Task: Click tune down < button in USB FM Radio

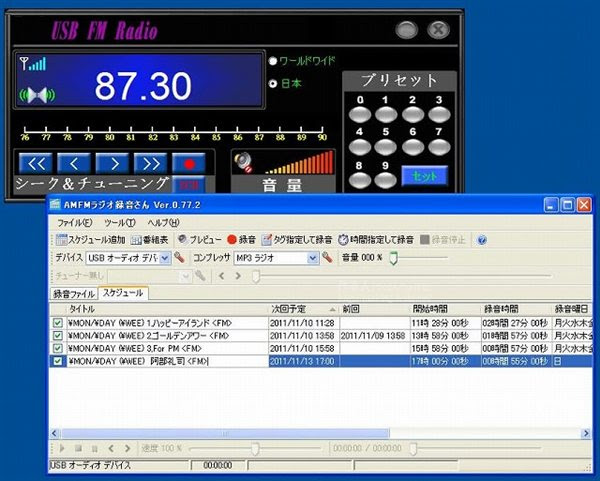Action: [x=74, y=164]
